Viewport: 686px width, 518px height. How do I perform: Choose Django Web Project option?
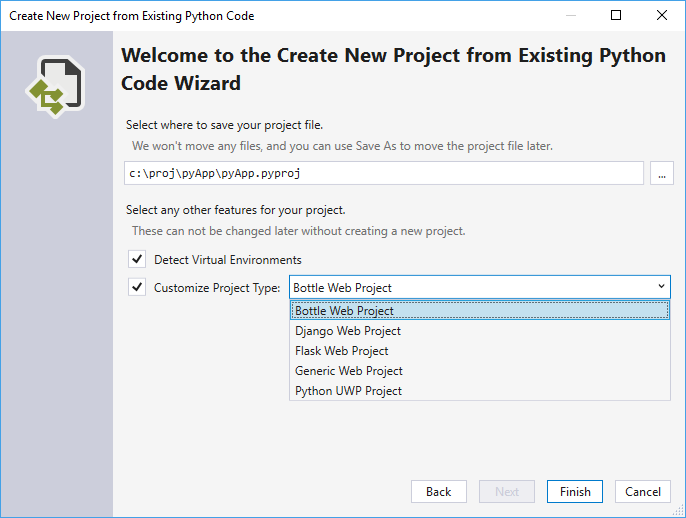pos(480,331)
